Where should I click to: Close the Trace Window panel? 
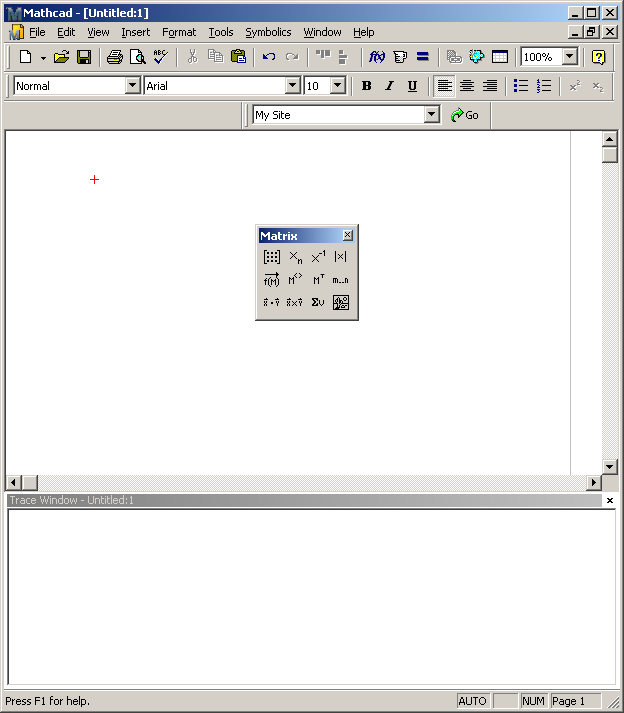coord(610,501)
